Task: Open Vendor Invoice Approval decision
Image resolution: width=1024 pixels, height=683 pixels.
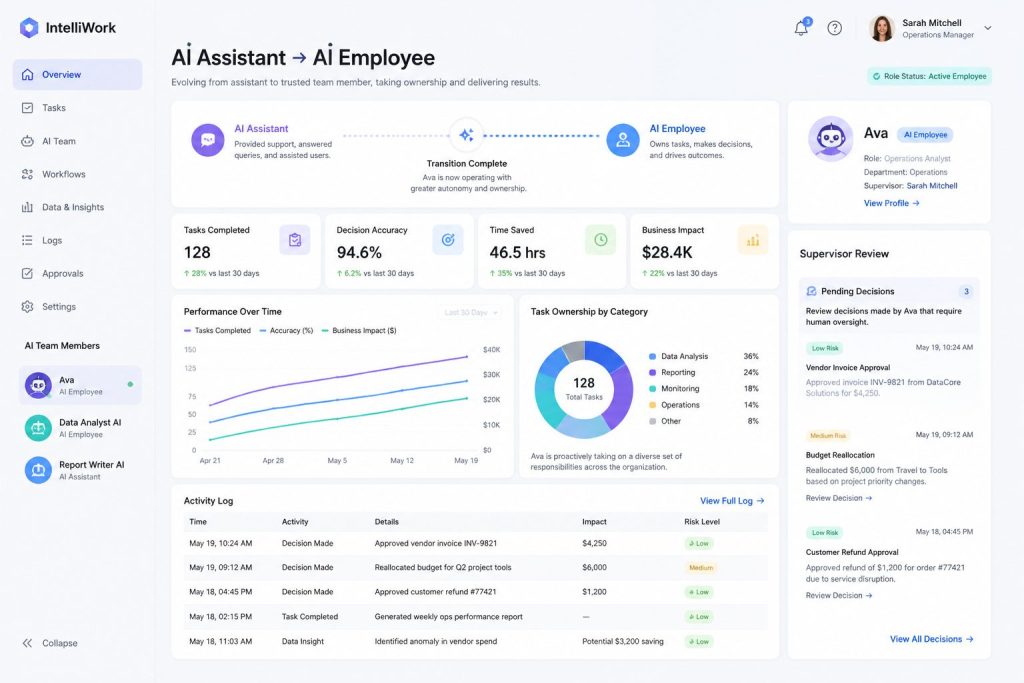Action: coord(848,368)
